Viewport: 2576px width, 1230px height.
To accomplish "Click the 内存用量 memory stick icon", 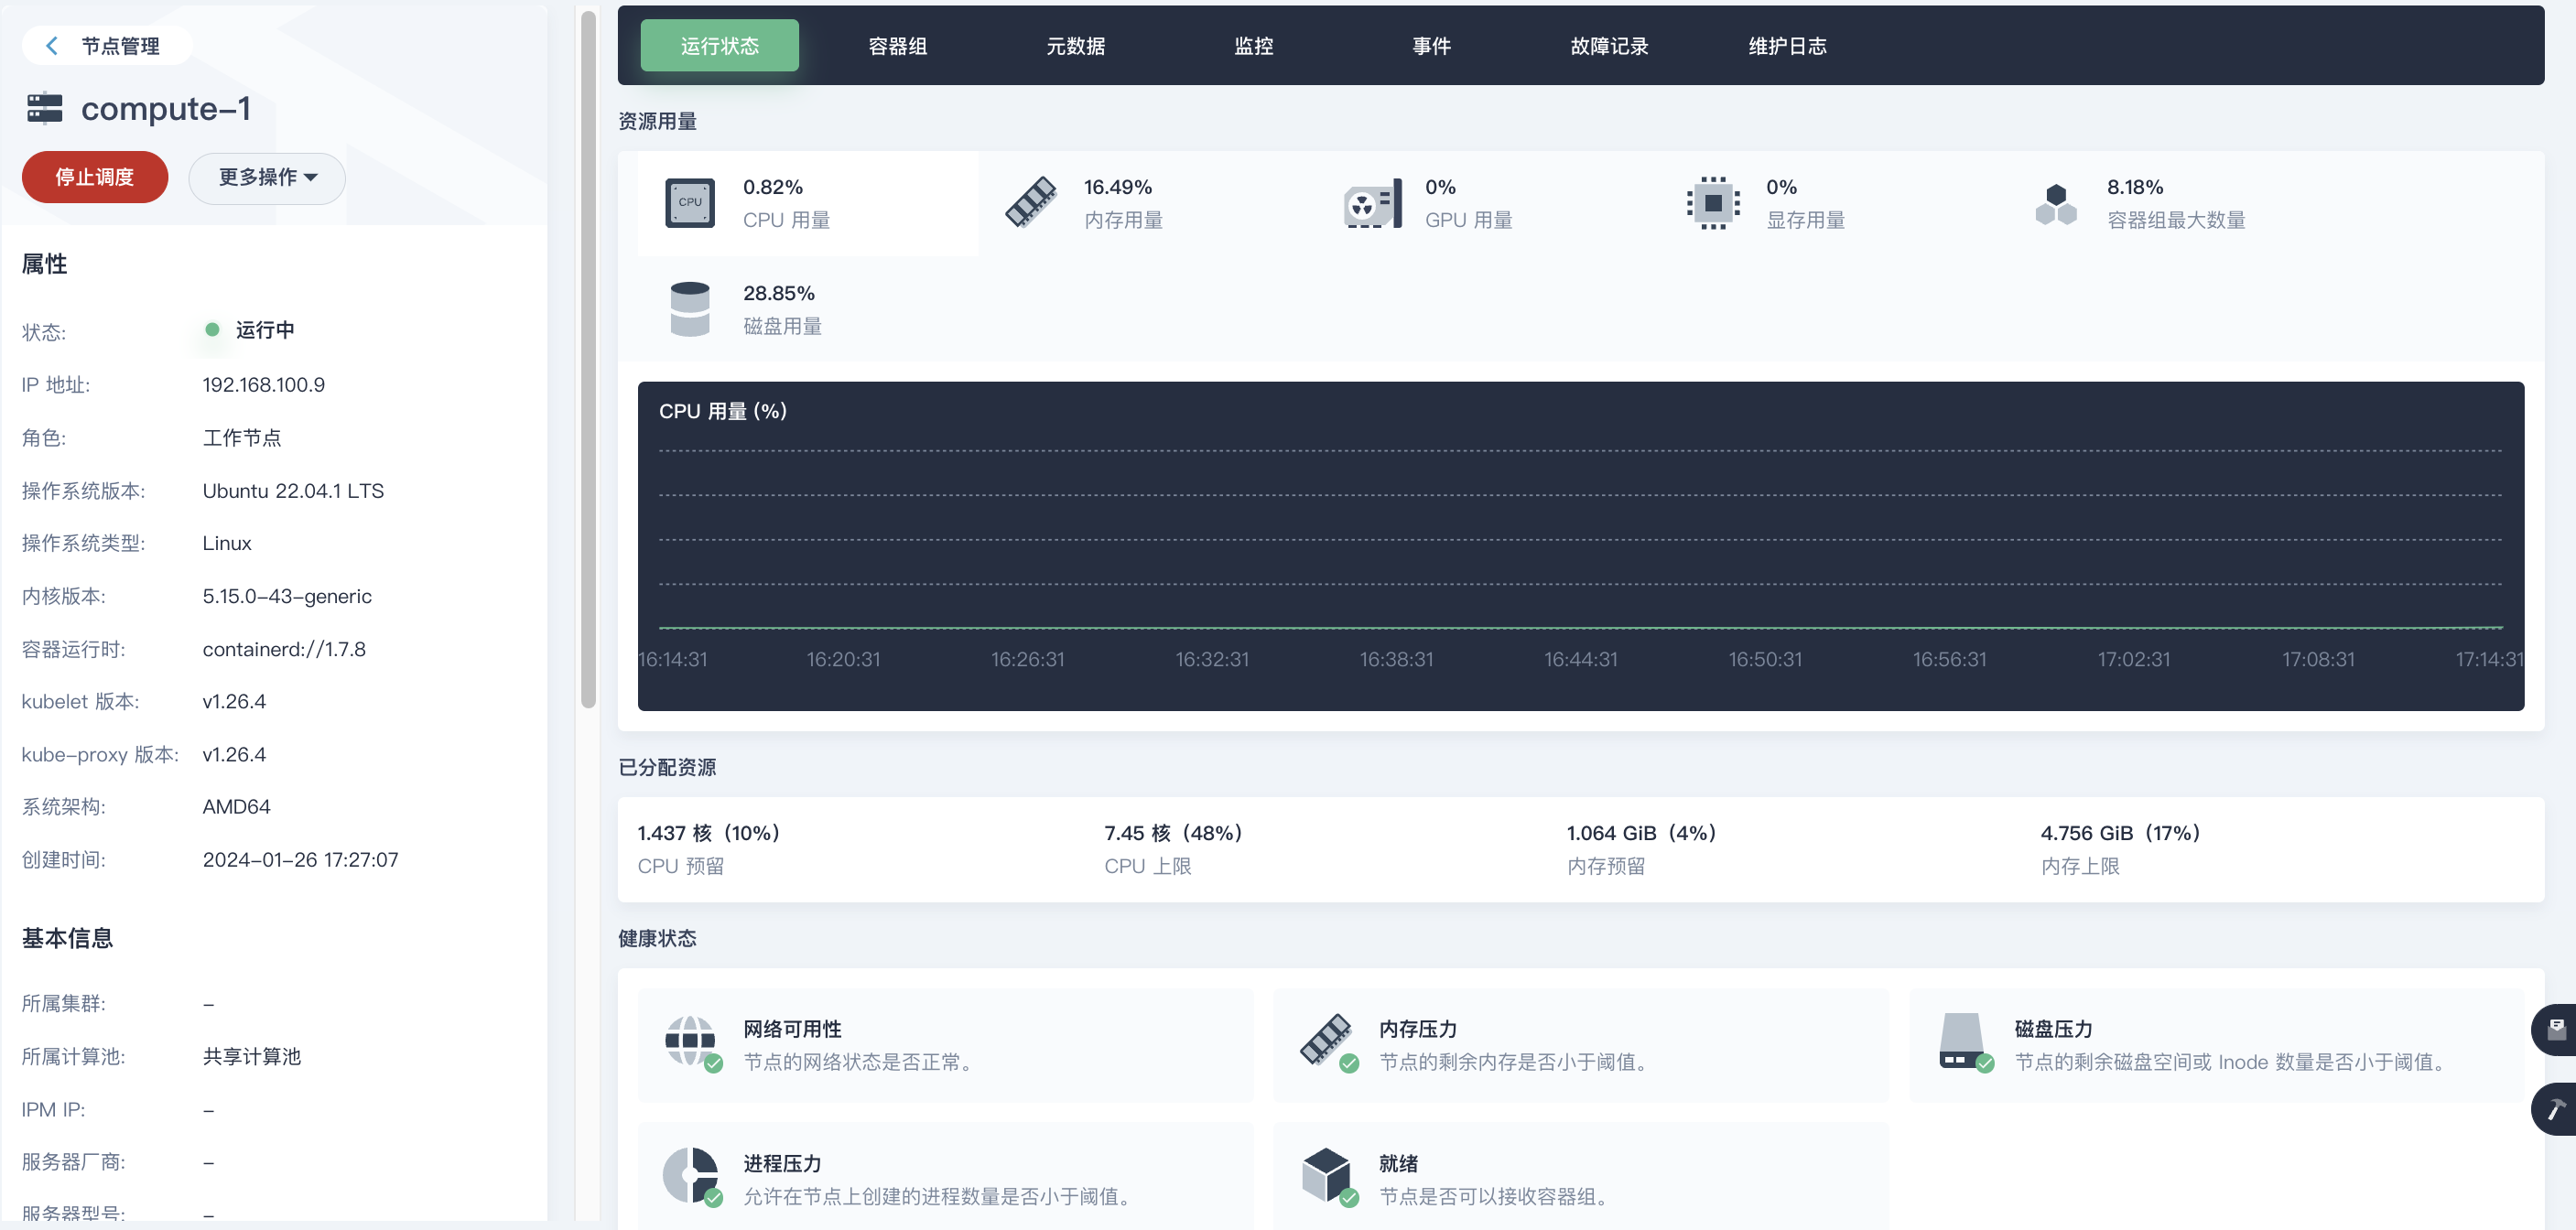I will coord(1031,203).
